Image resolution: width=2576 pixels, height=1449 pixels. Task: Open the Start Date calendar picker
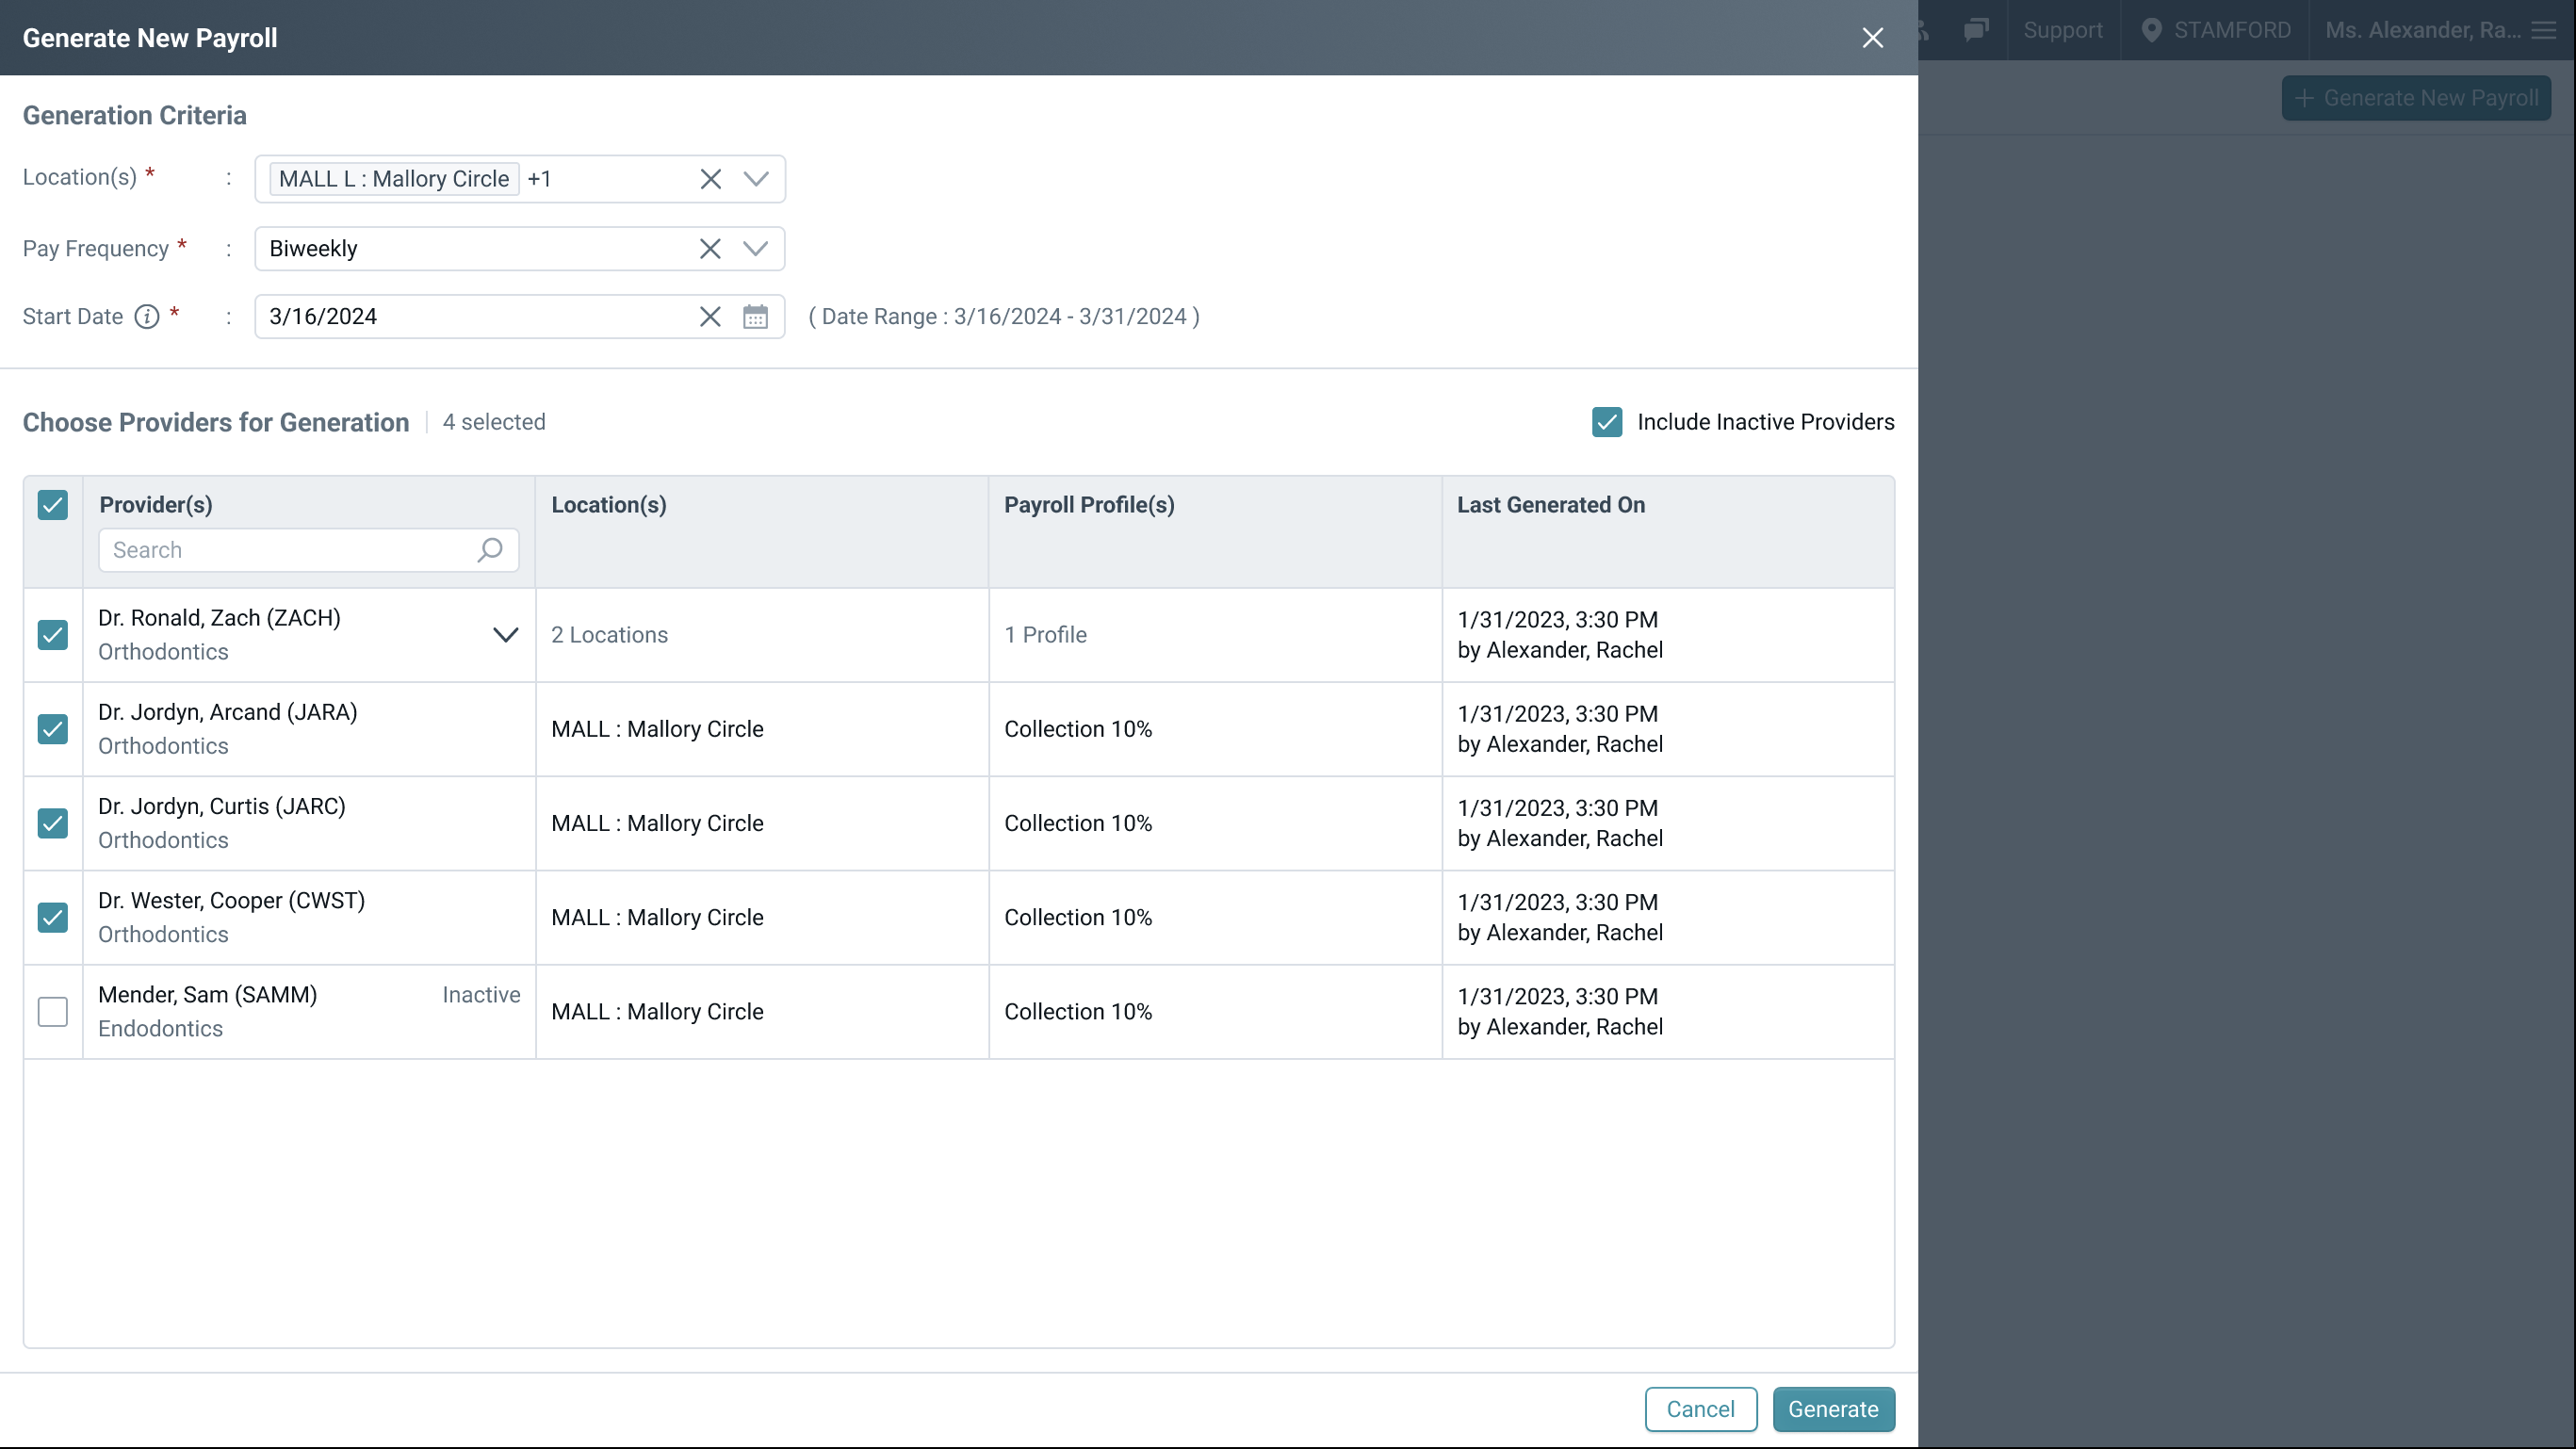tap(755, 317)
